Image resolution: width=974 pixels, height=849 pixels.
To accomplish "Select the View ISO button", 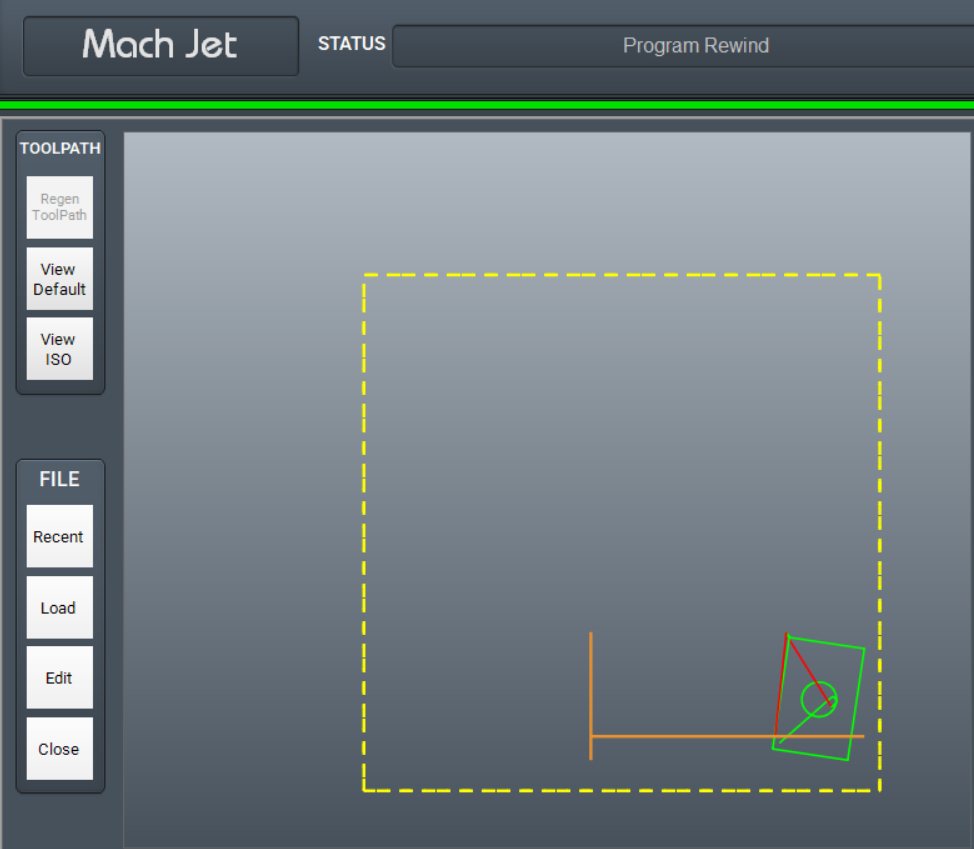I will [x=60, y=349].
